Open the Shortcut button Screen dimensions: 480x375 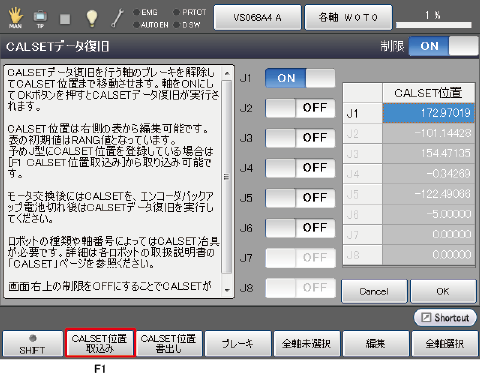pos(445,318)
